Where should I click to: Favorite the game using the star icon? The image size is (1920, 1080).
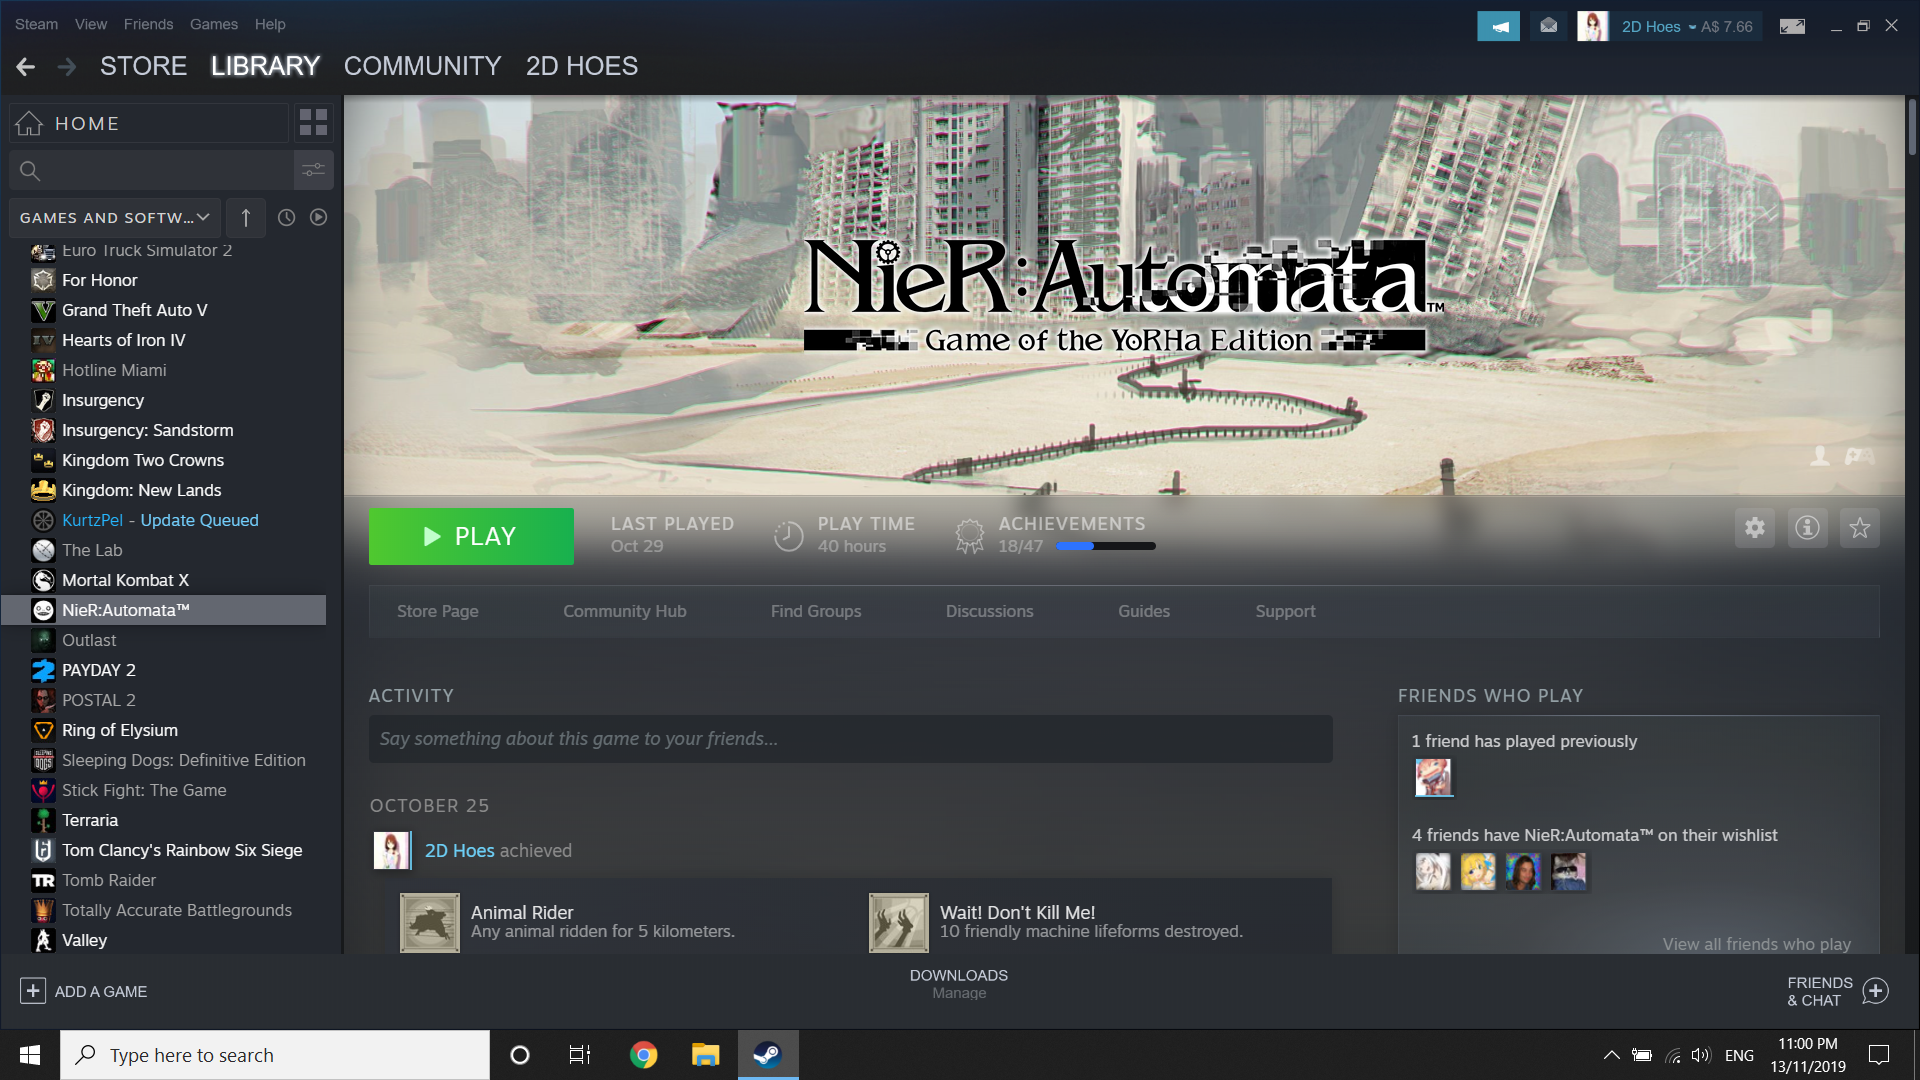[1859, 528]
